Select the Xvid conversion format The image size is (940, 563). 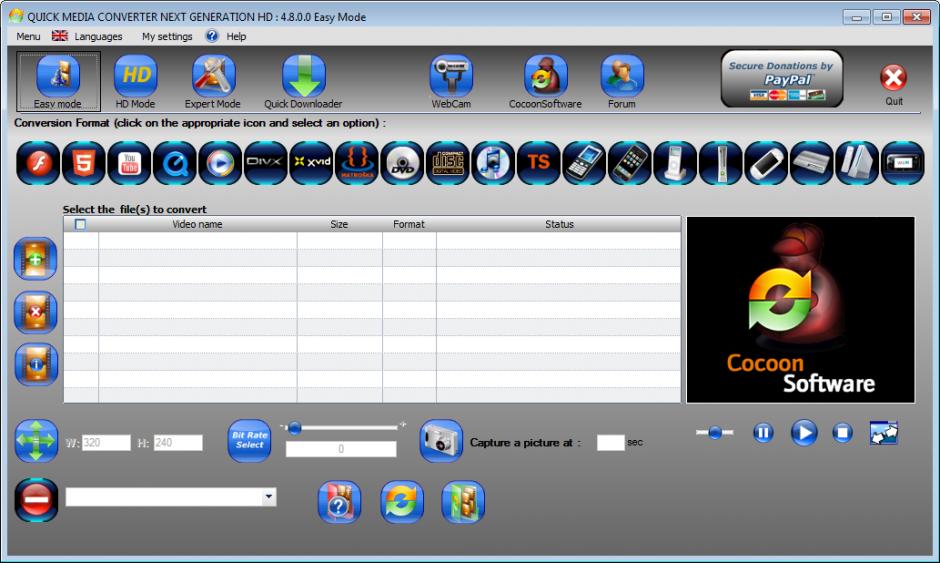point(311,162)
